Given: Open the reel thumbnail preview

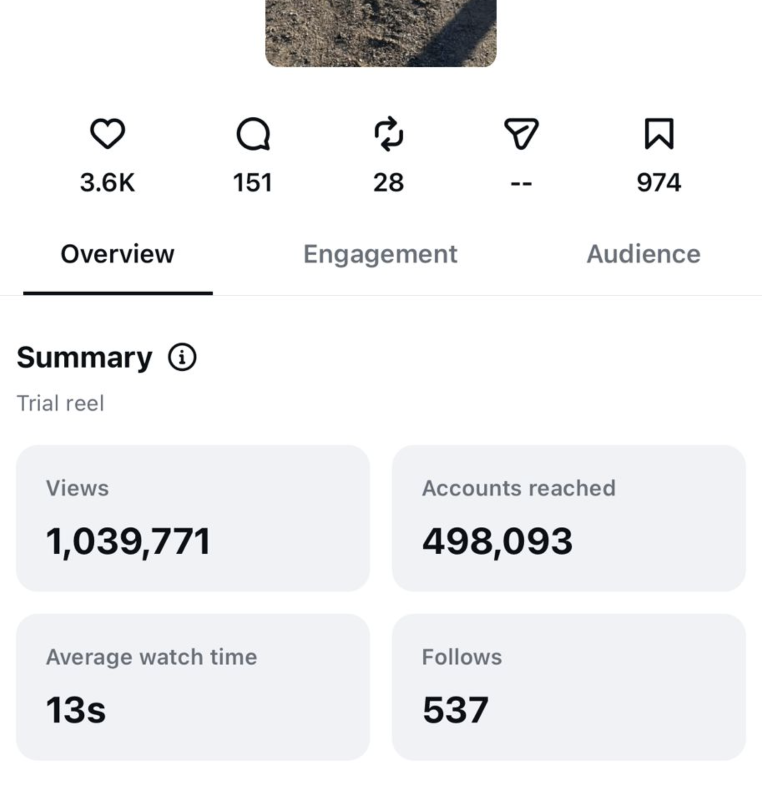Looking at the screenshot, I should (x=380, y=33).
